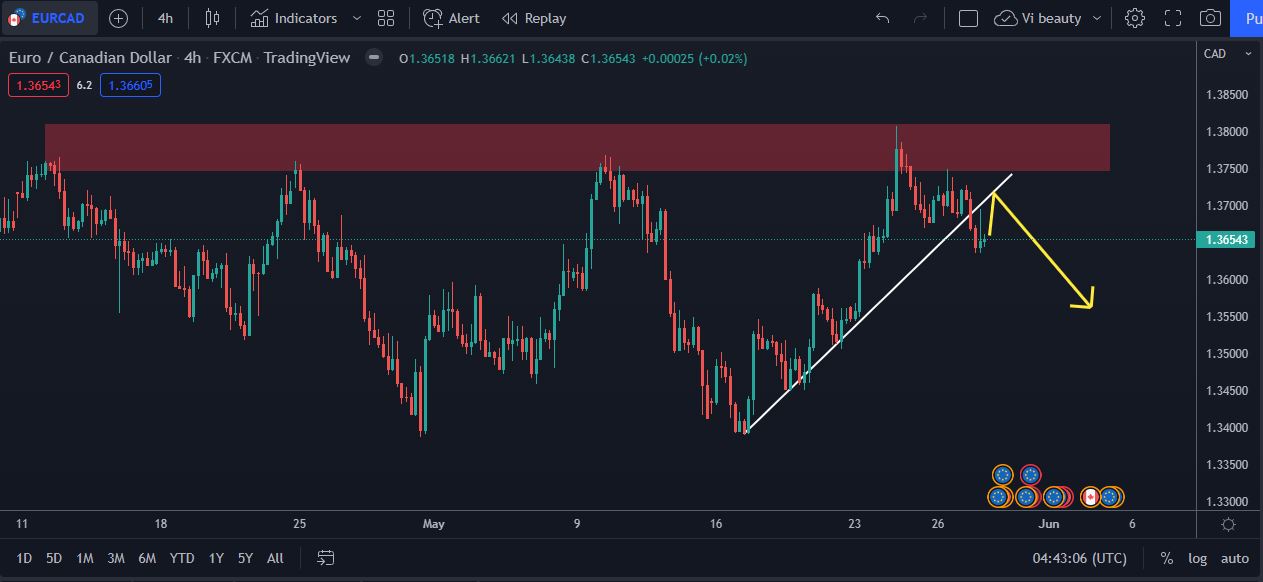Click the red sell price 1.36543 button
1263x582 pixels.
coord(38,85)
